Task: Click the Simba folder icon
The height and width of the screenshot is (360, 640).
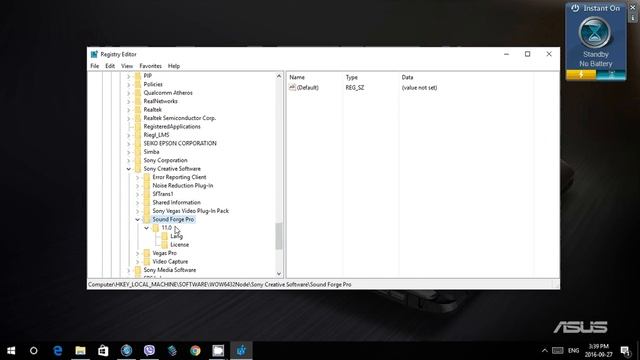Action: coord(138,152)
